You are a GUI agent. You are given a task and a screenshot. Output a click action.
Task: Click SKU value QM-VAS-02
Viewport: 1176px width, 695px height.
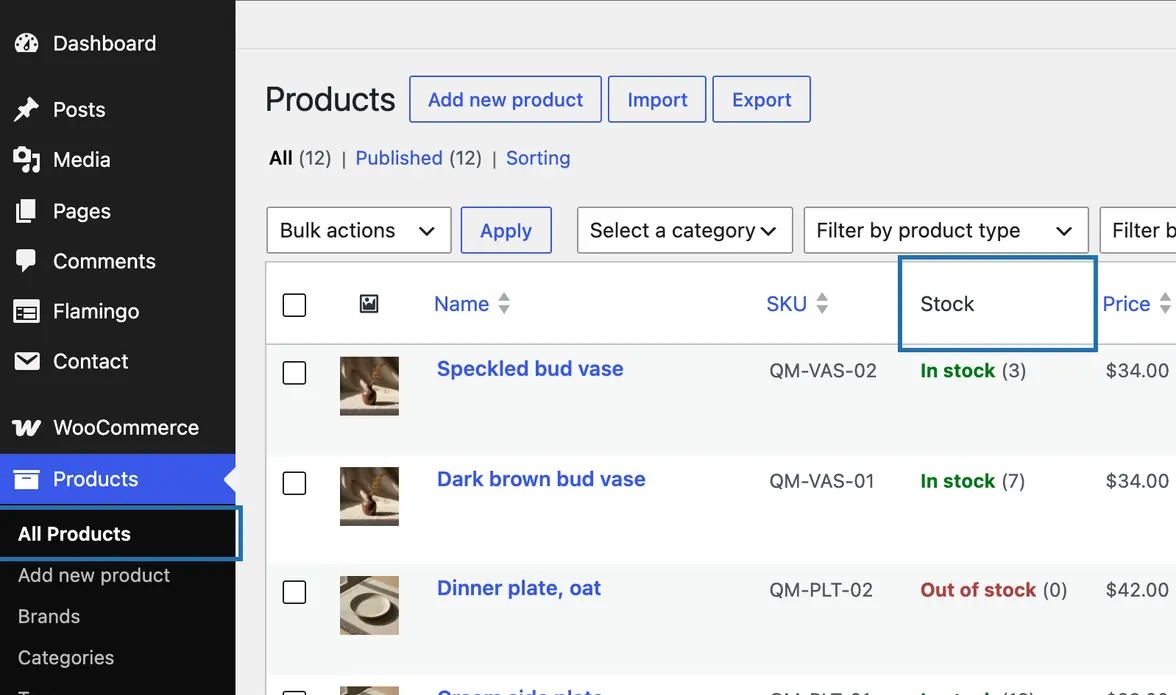(x=823, y=370)
